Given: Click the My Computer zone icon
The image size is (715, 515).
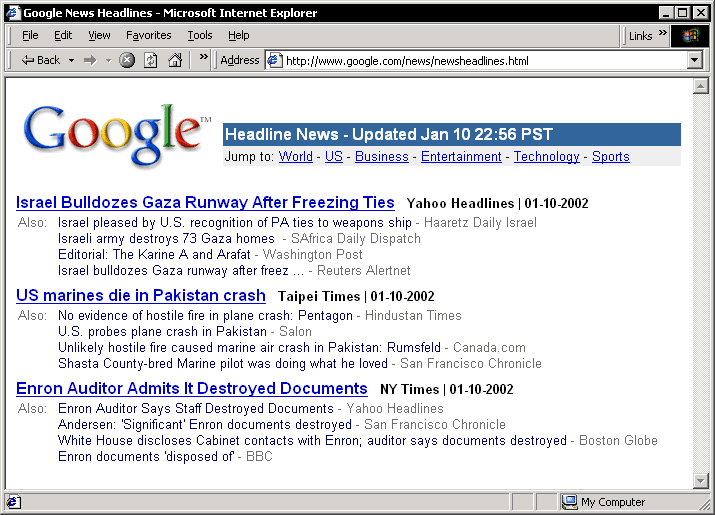Looking at the screenshot, I should (569, 502).
